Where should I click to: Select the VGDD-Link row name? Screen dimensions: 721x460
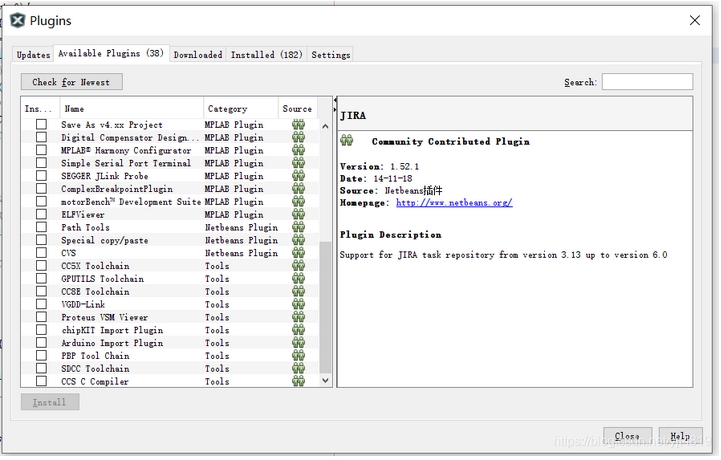83,305
